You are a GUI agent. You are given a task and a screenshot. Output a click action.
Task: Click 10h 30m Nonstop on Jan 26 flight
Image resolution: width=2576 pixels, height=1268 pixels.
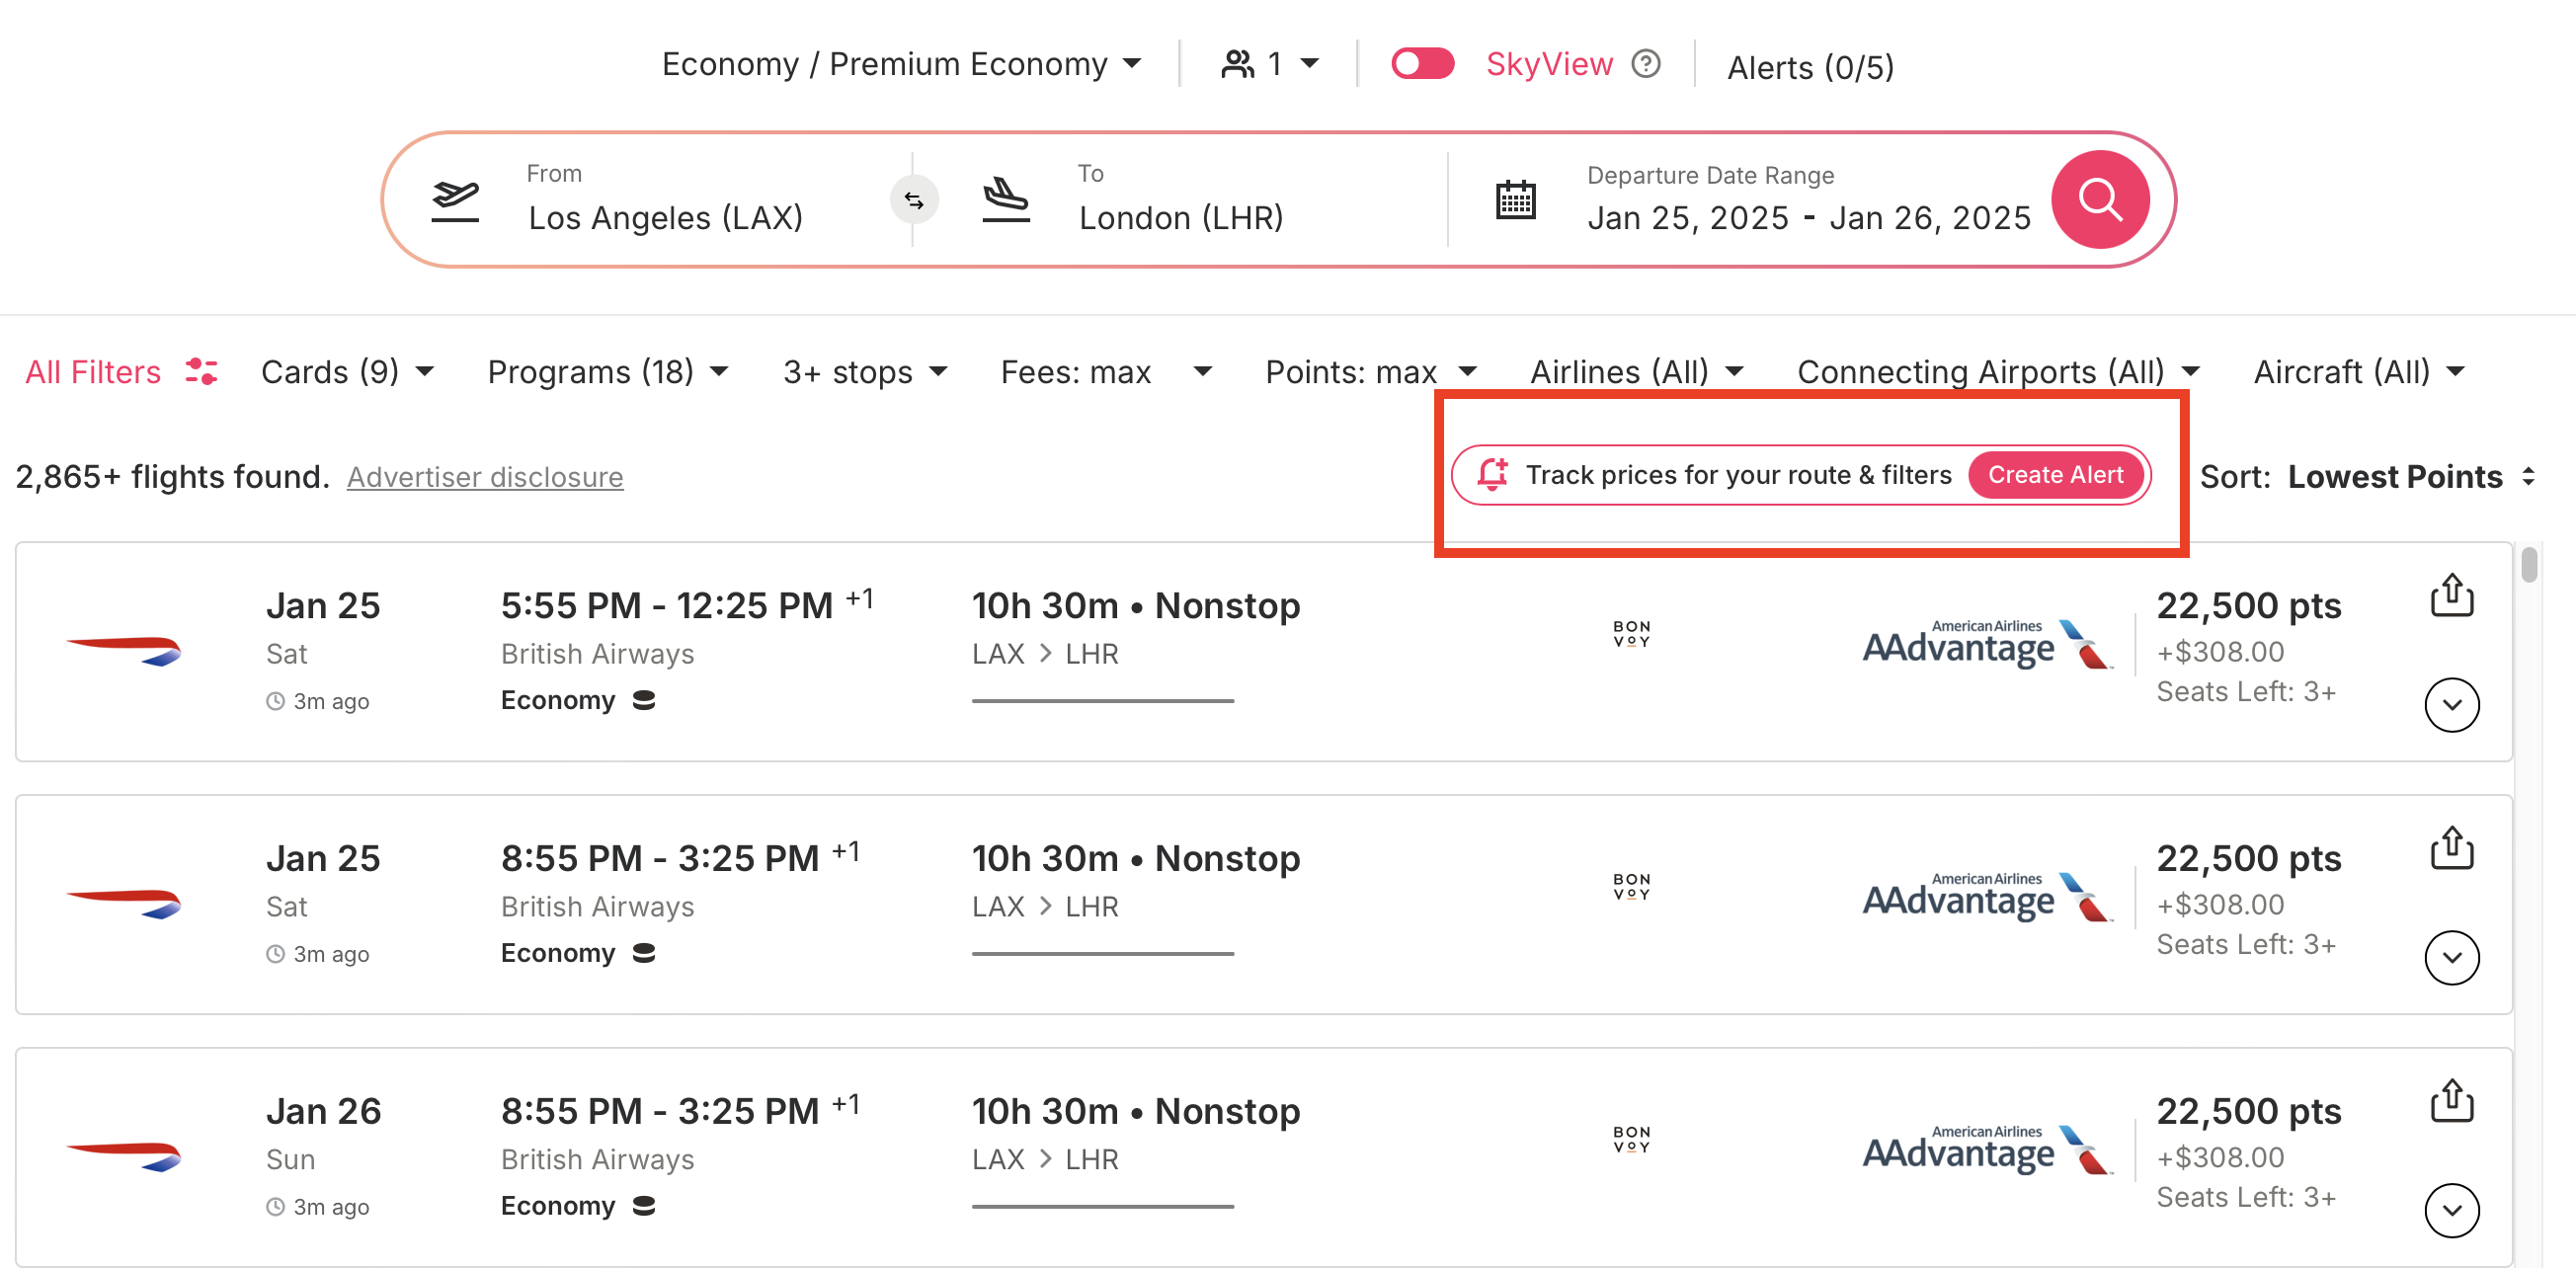tap(1136, 1112)
